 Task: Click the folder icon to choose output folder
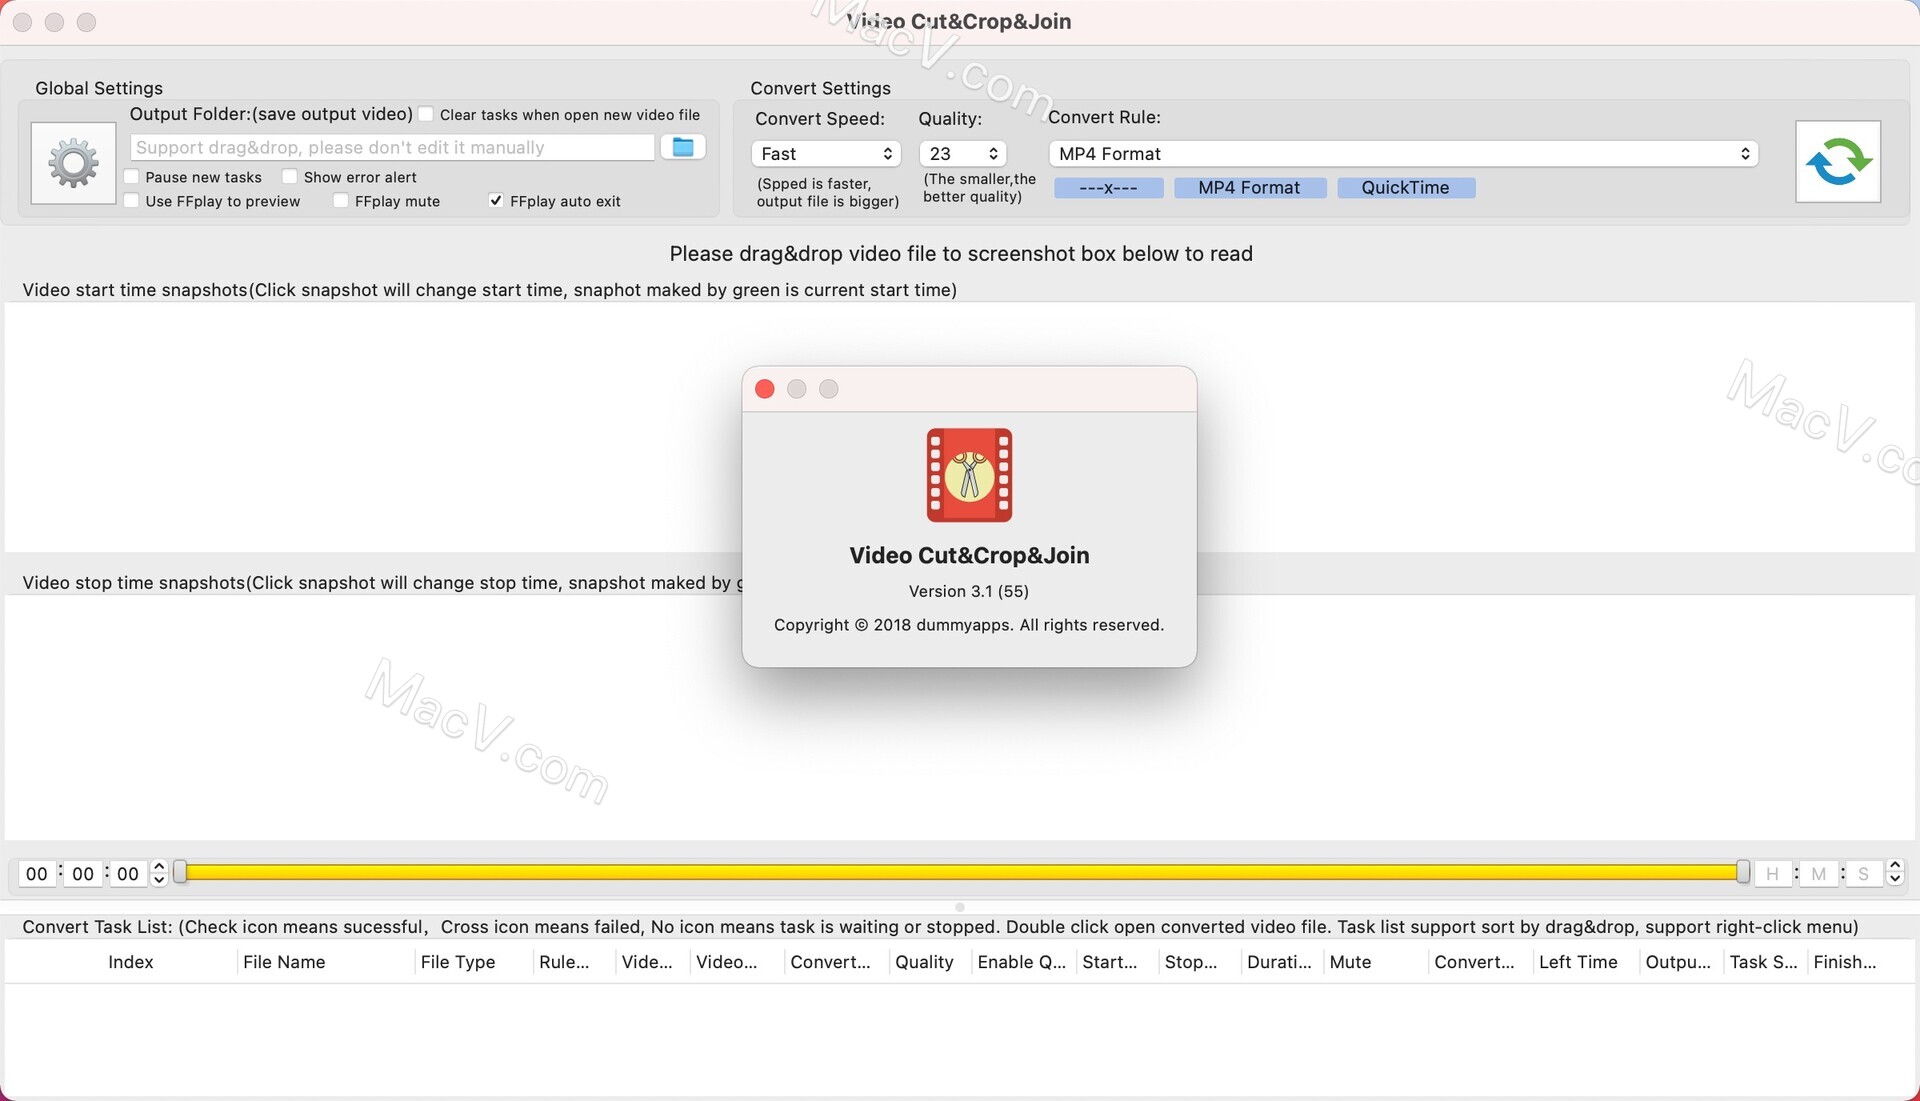point(682,147)
